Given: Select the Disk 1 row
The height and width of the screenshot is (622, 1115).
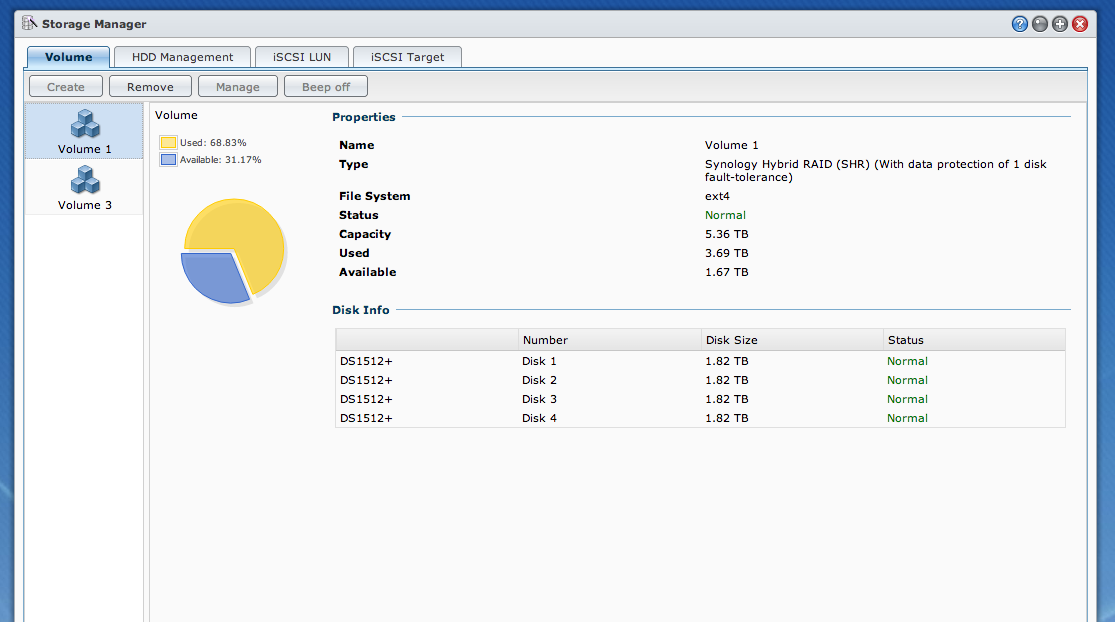Looking at the screenshot, I should coord(700,361).
